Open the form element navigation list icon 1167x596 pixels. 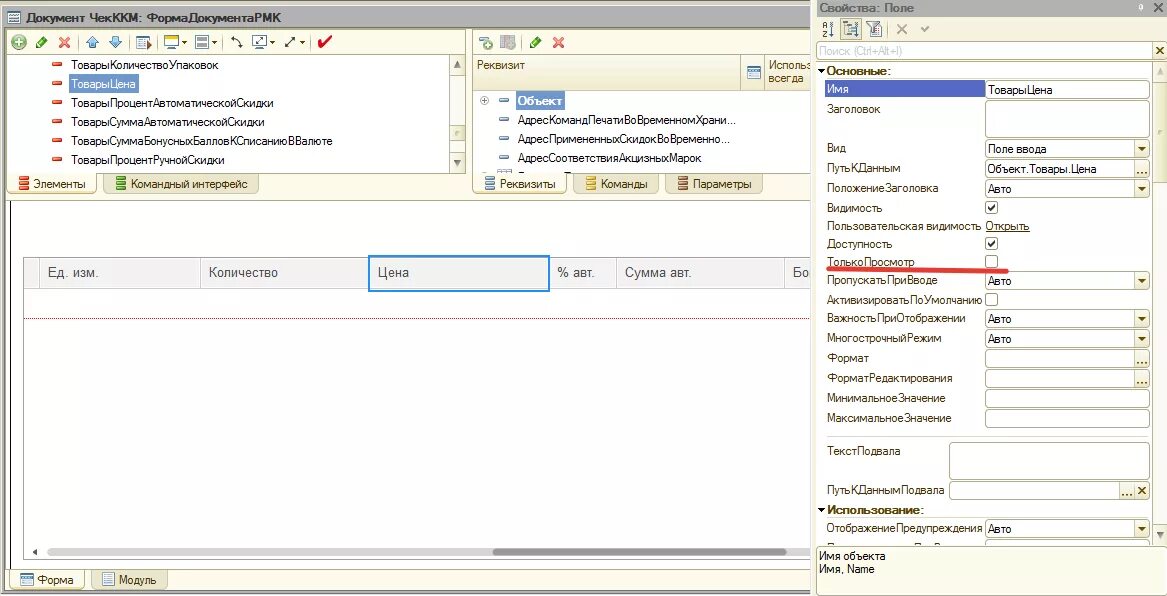tap(144, 42)
